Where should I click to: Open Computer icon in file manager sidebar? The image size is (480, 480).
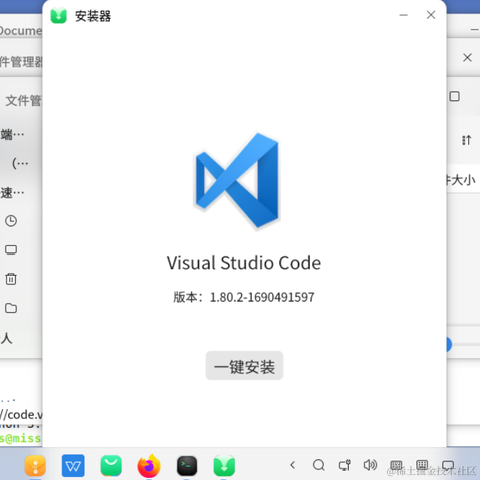pos(11,250)
